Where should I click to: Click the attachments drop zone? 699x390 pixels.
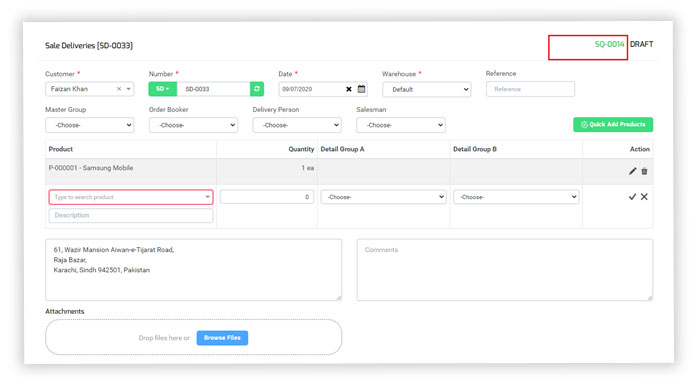click(x=193, y=337)
